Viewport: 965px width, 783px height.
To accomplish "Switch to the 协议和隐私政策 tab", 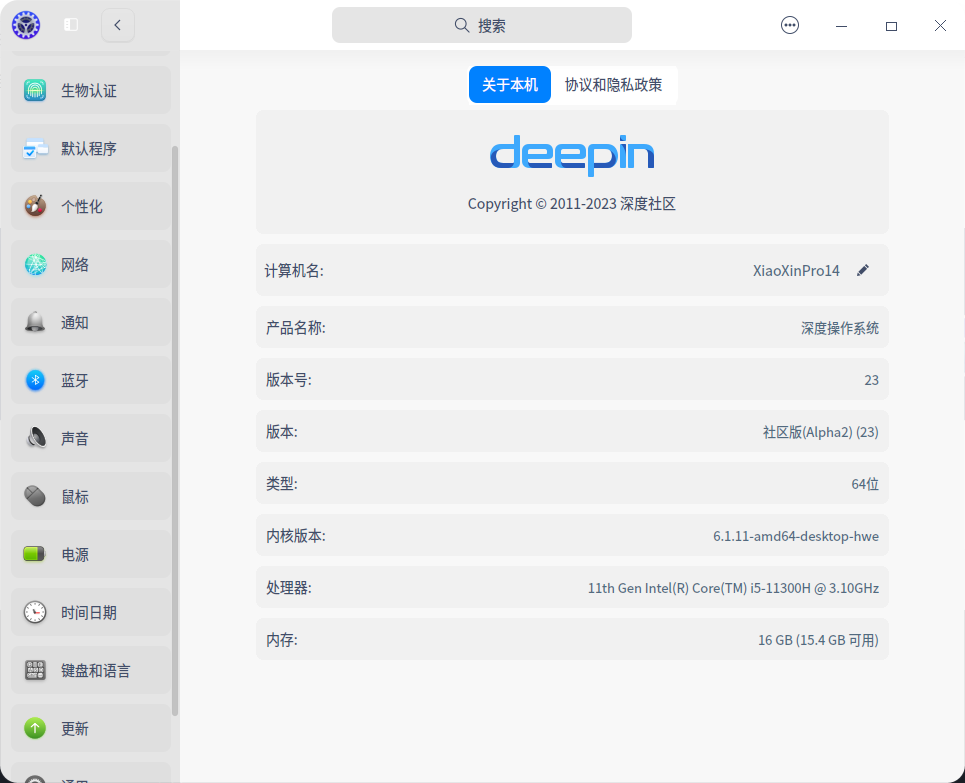I will tap(614, 84).
